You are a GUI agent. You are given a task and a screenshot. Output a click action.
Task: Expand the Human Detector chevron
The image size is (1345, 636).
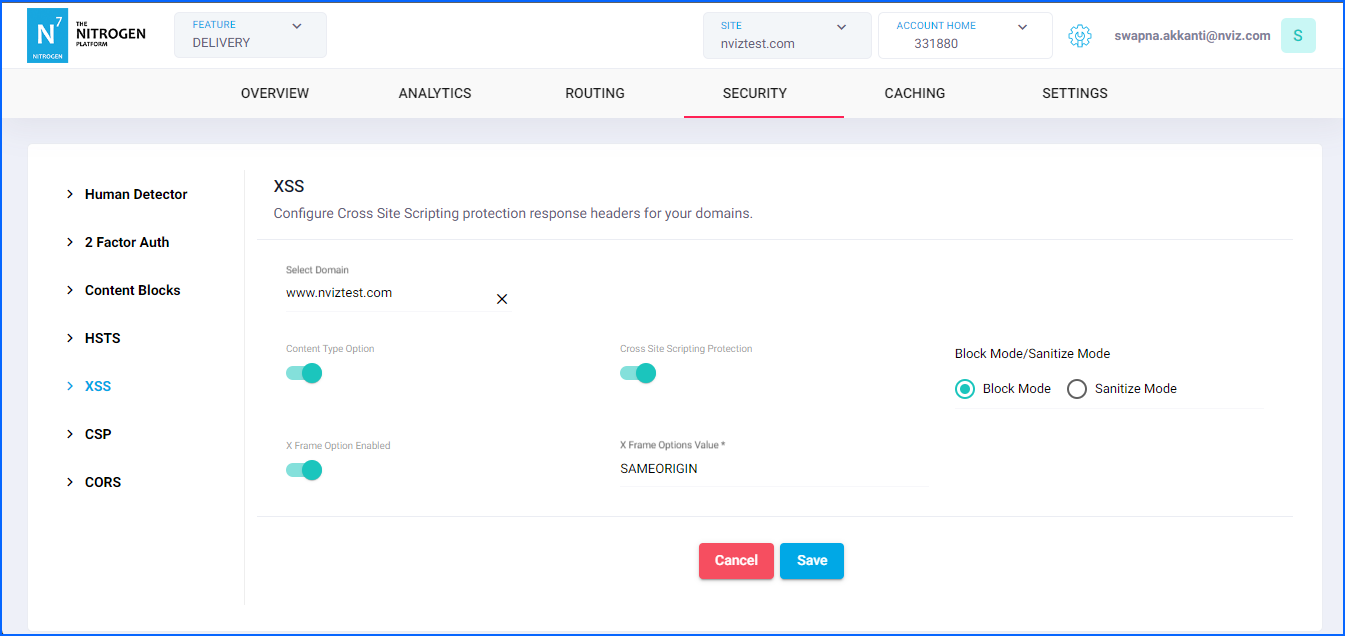tap(70, 194)
